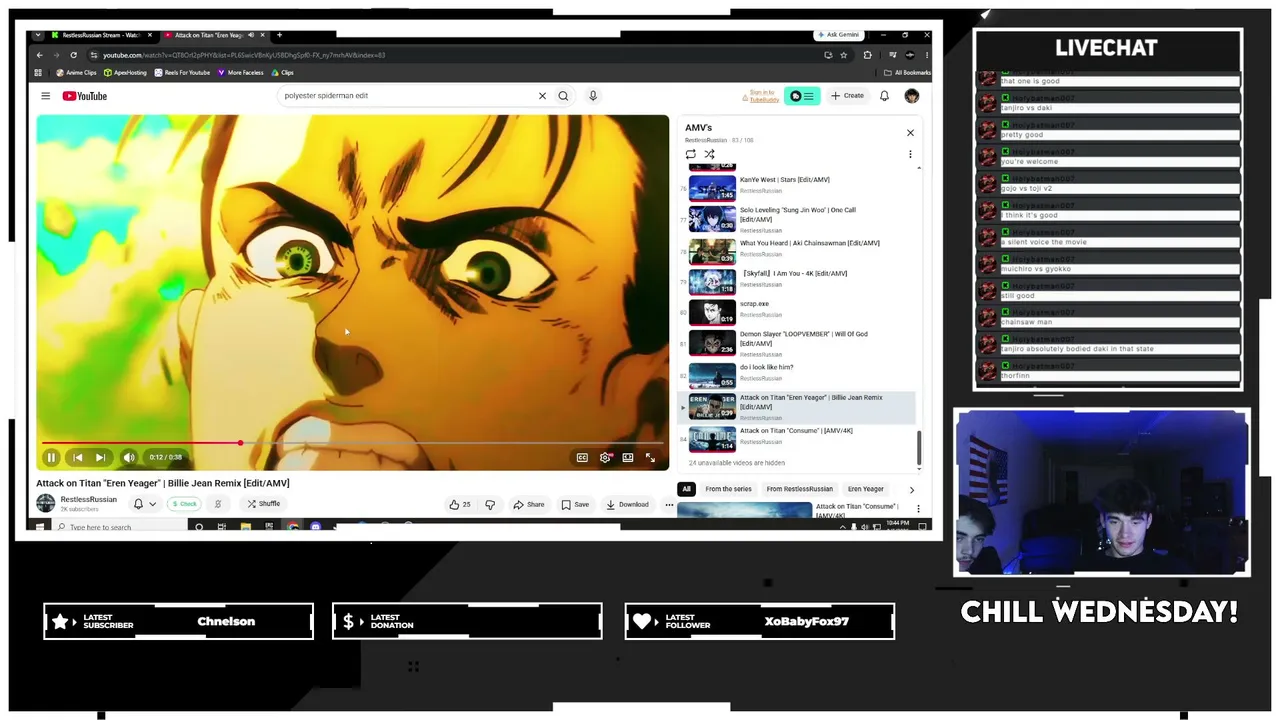Play the scrap.exe playlist video
The width and height of the screenshot is (1280, 720).
(x=796, y=310)
